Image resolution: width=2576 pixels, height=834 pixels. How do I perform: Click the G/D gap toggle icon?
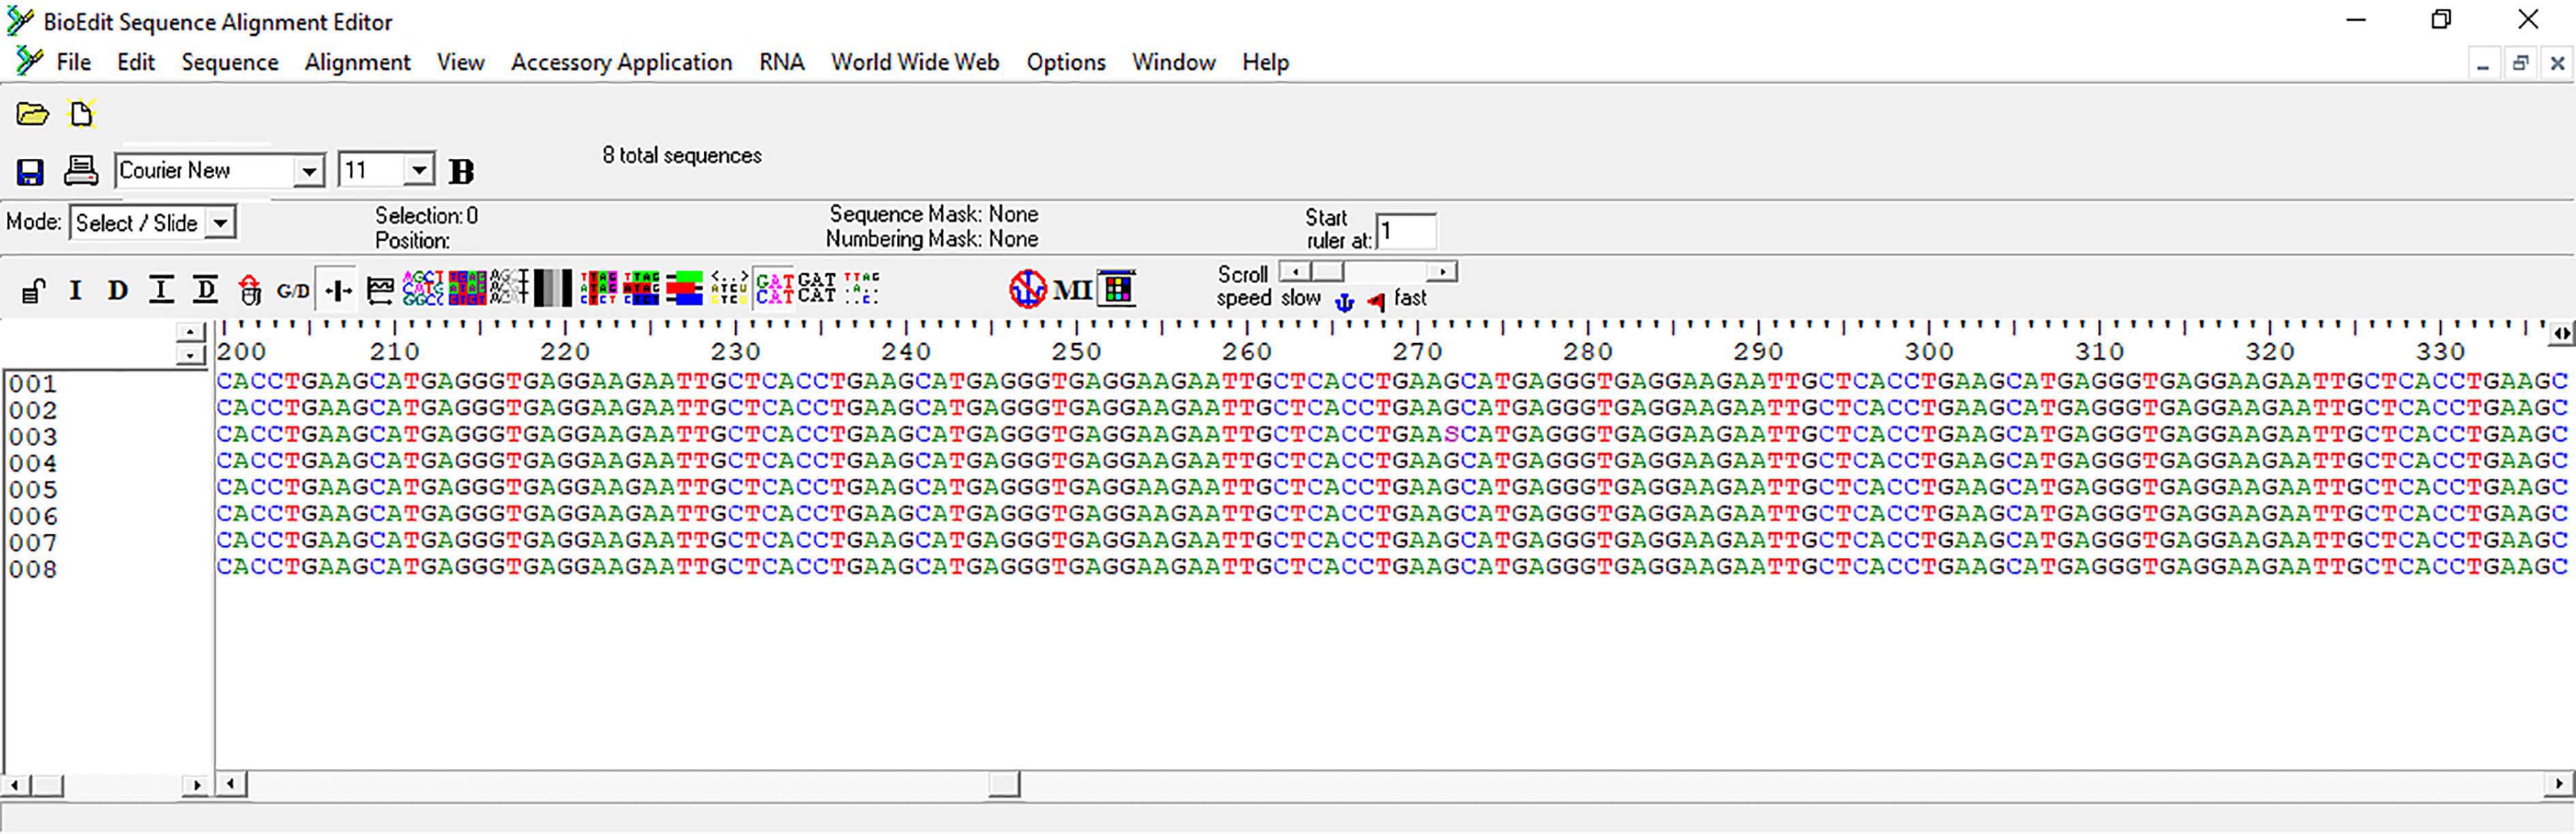[292, 291]
